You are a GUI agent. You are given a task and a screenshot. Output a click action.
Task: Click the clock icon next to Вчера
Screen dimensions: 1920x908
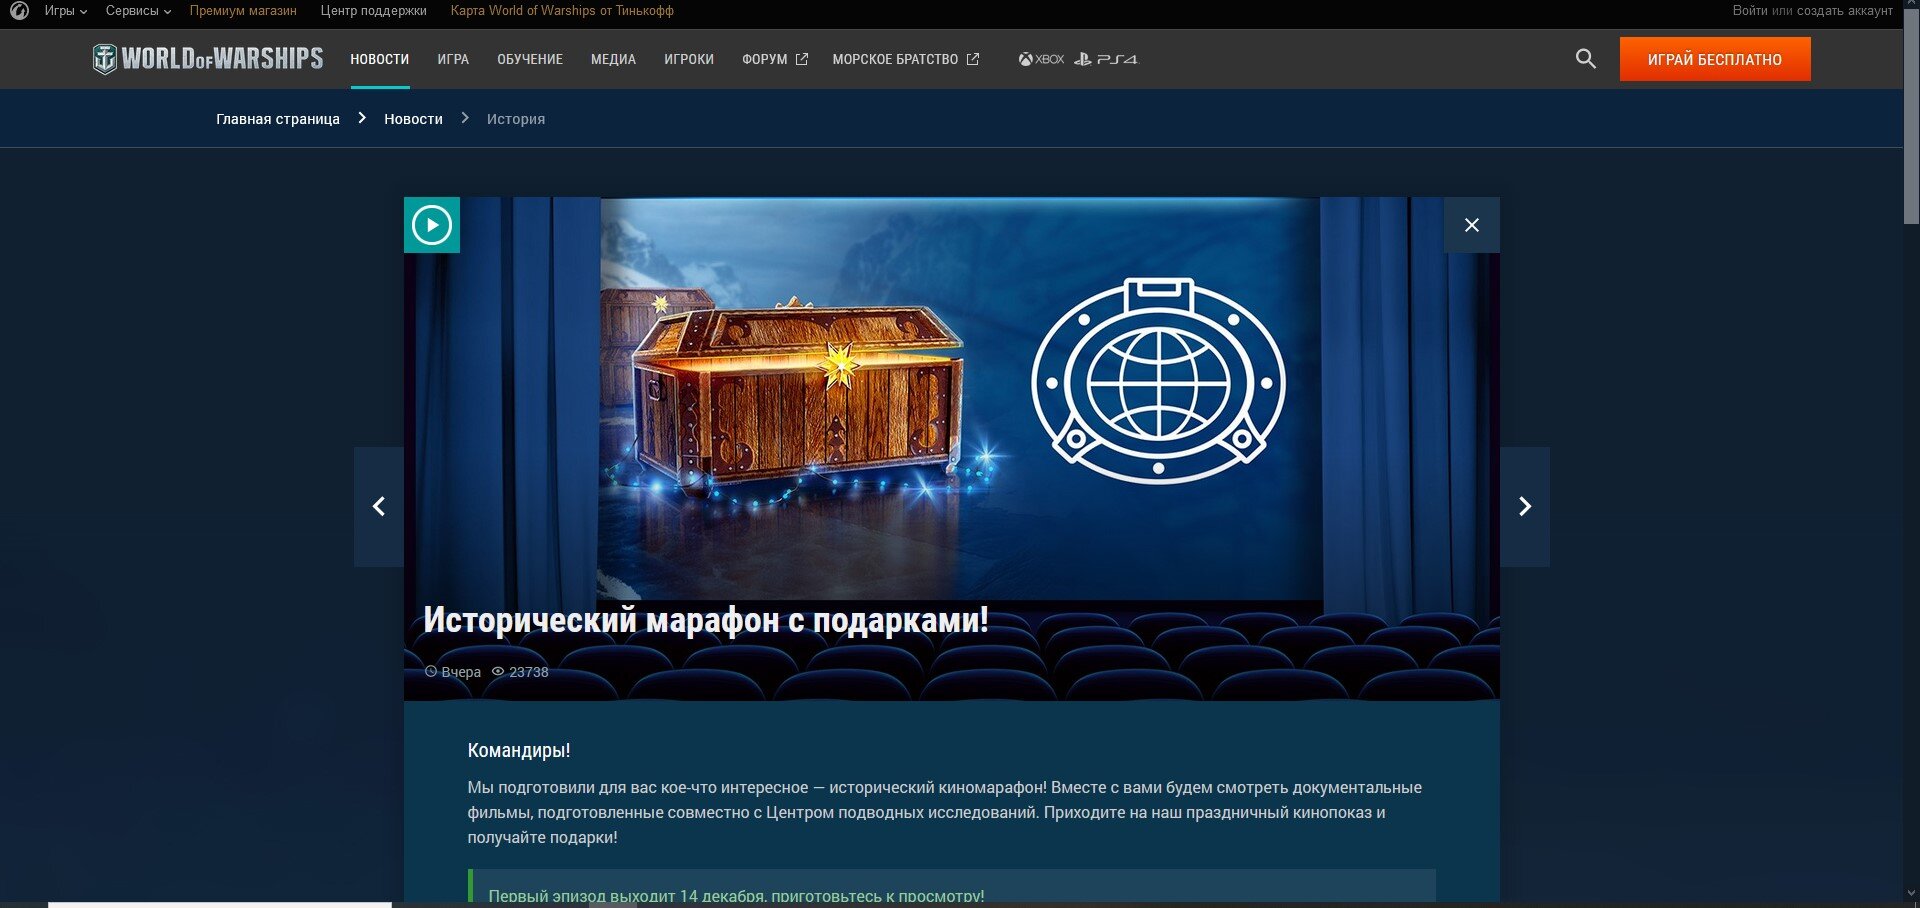pos(431,672)
